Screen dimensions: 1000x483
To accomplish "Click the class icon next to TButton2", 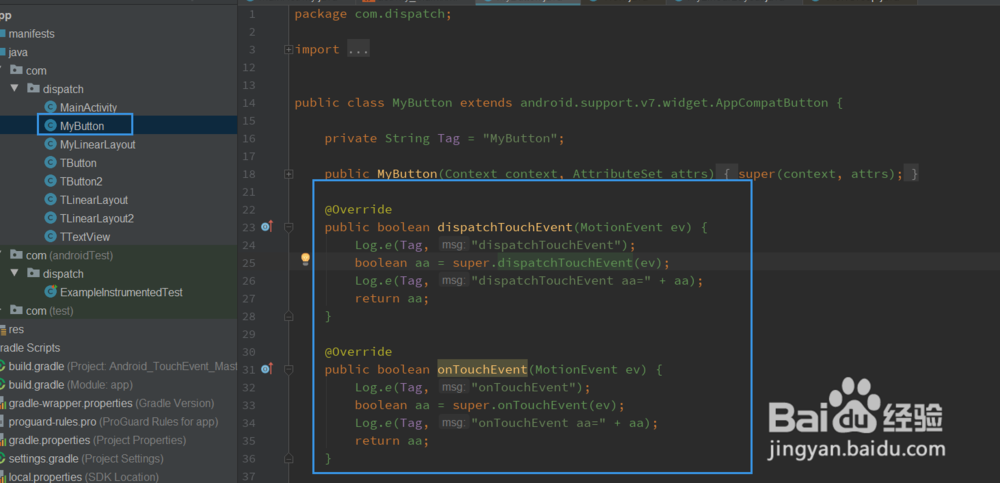I will (50, 181).
